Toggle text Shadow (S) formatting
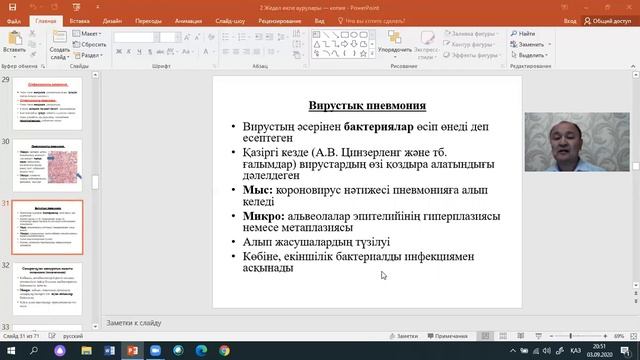 pyautogui.click(x=150, y=51)
